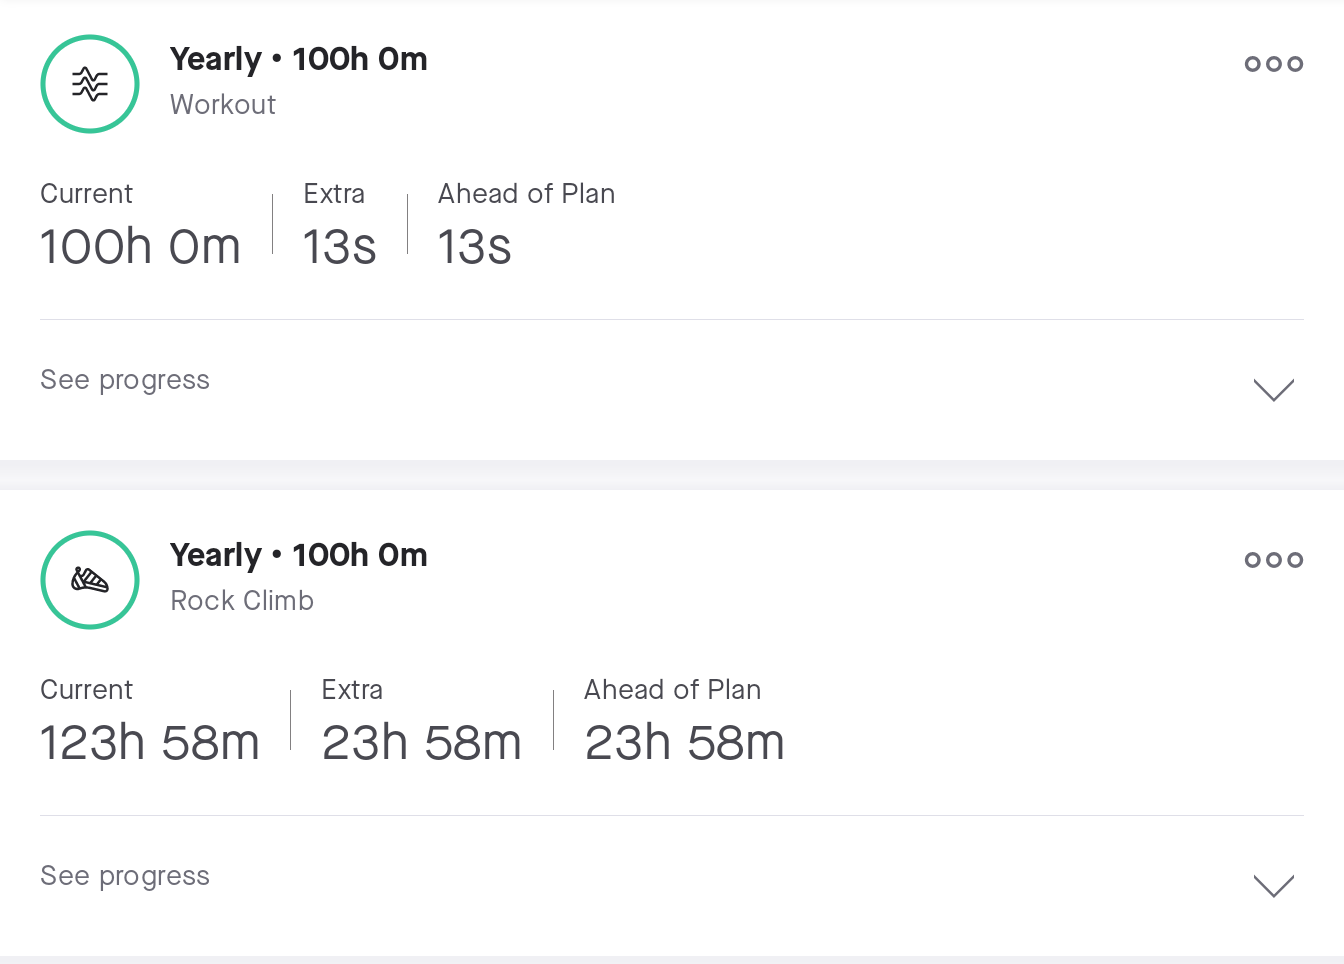Open three-dot options for Rock Climb goal

click(x=1274, y=560)
